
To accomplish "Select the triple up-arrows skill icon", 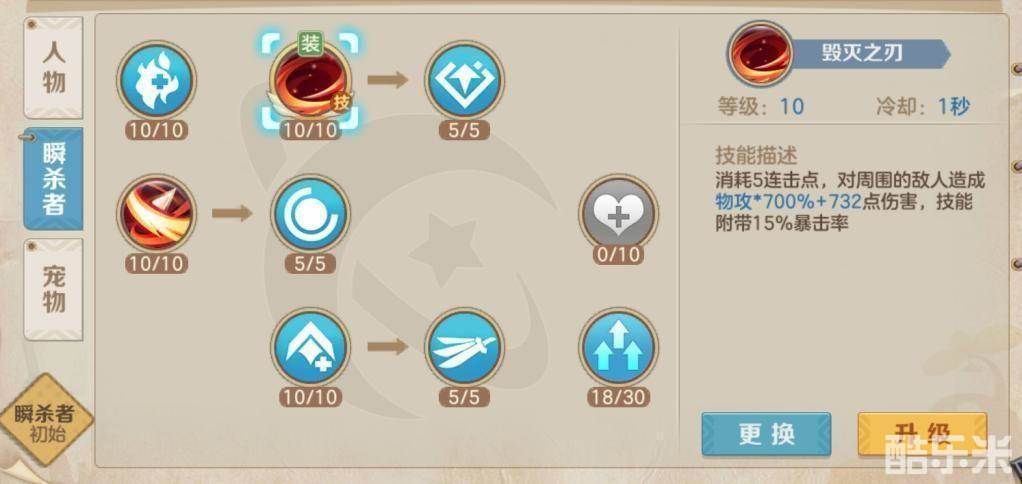I will pyautogui.click(x=619, y=347).
